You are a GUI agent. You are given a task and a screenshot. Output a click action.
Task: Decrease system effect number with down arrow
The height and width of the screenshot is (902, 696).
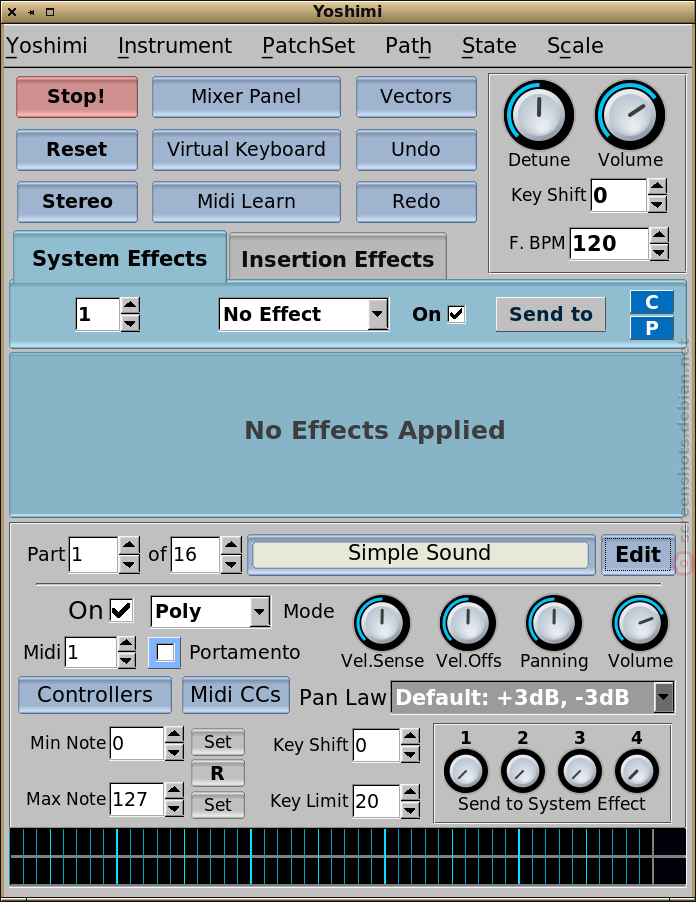click(130, 323)
